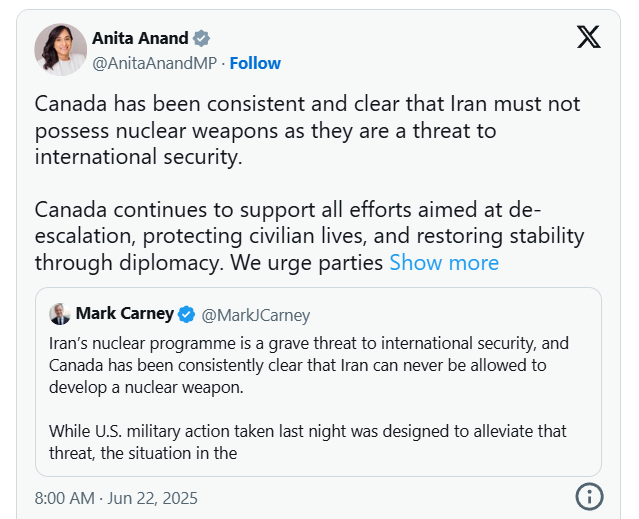This screenshot has height=519, width=639.
Task: Click the @MarkJCarney handle
Action: click(256, 316)
